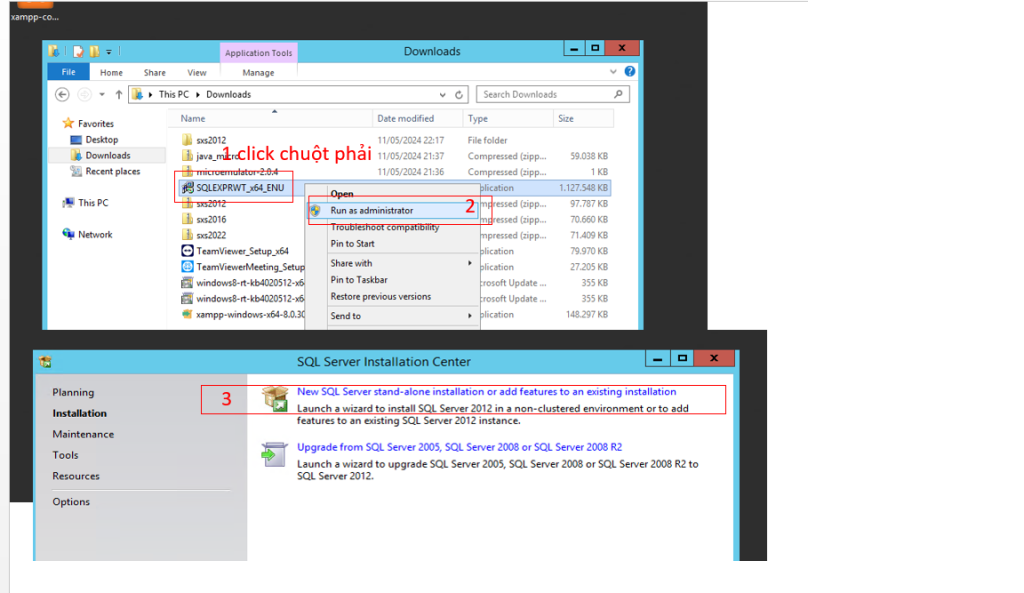The width and height of the screenshot is (1024, 593).
Task: Select Installation in the Installation Center sidebar
Action: point(80,413)
